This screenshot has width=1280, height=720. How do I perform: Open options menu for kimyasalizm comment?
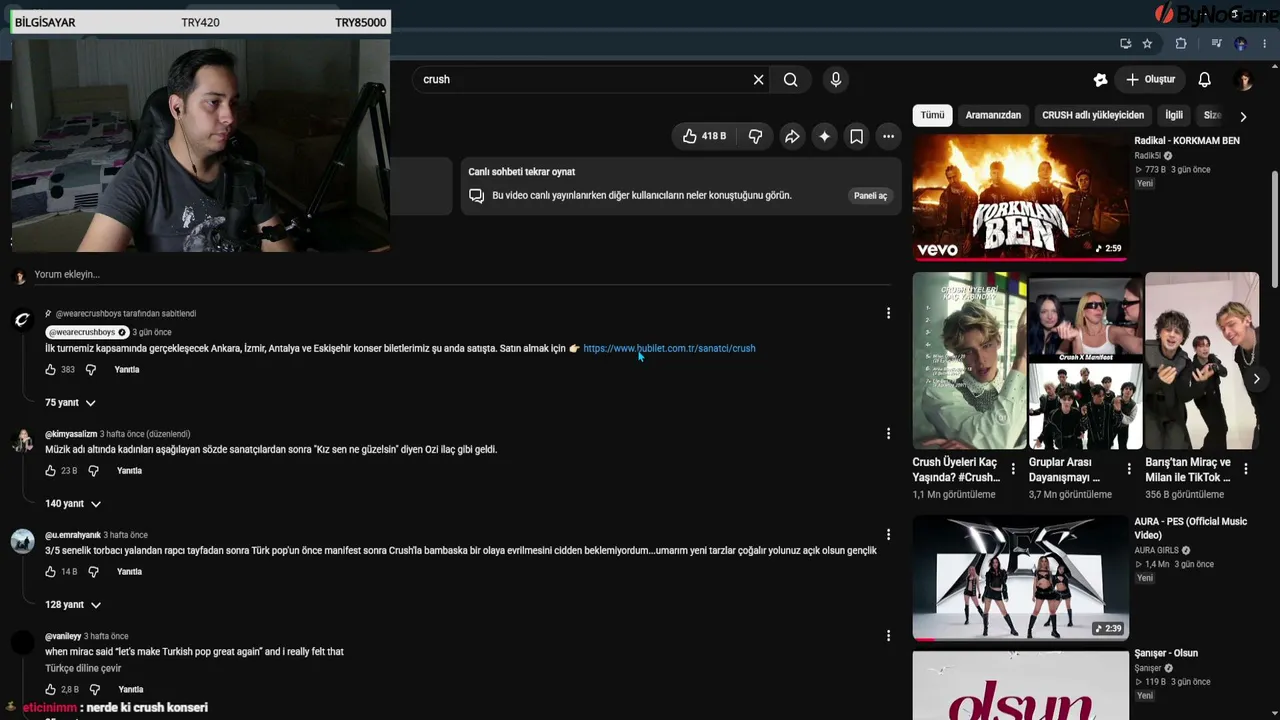pyautogui.click(x=888, y=434)
